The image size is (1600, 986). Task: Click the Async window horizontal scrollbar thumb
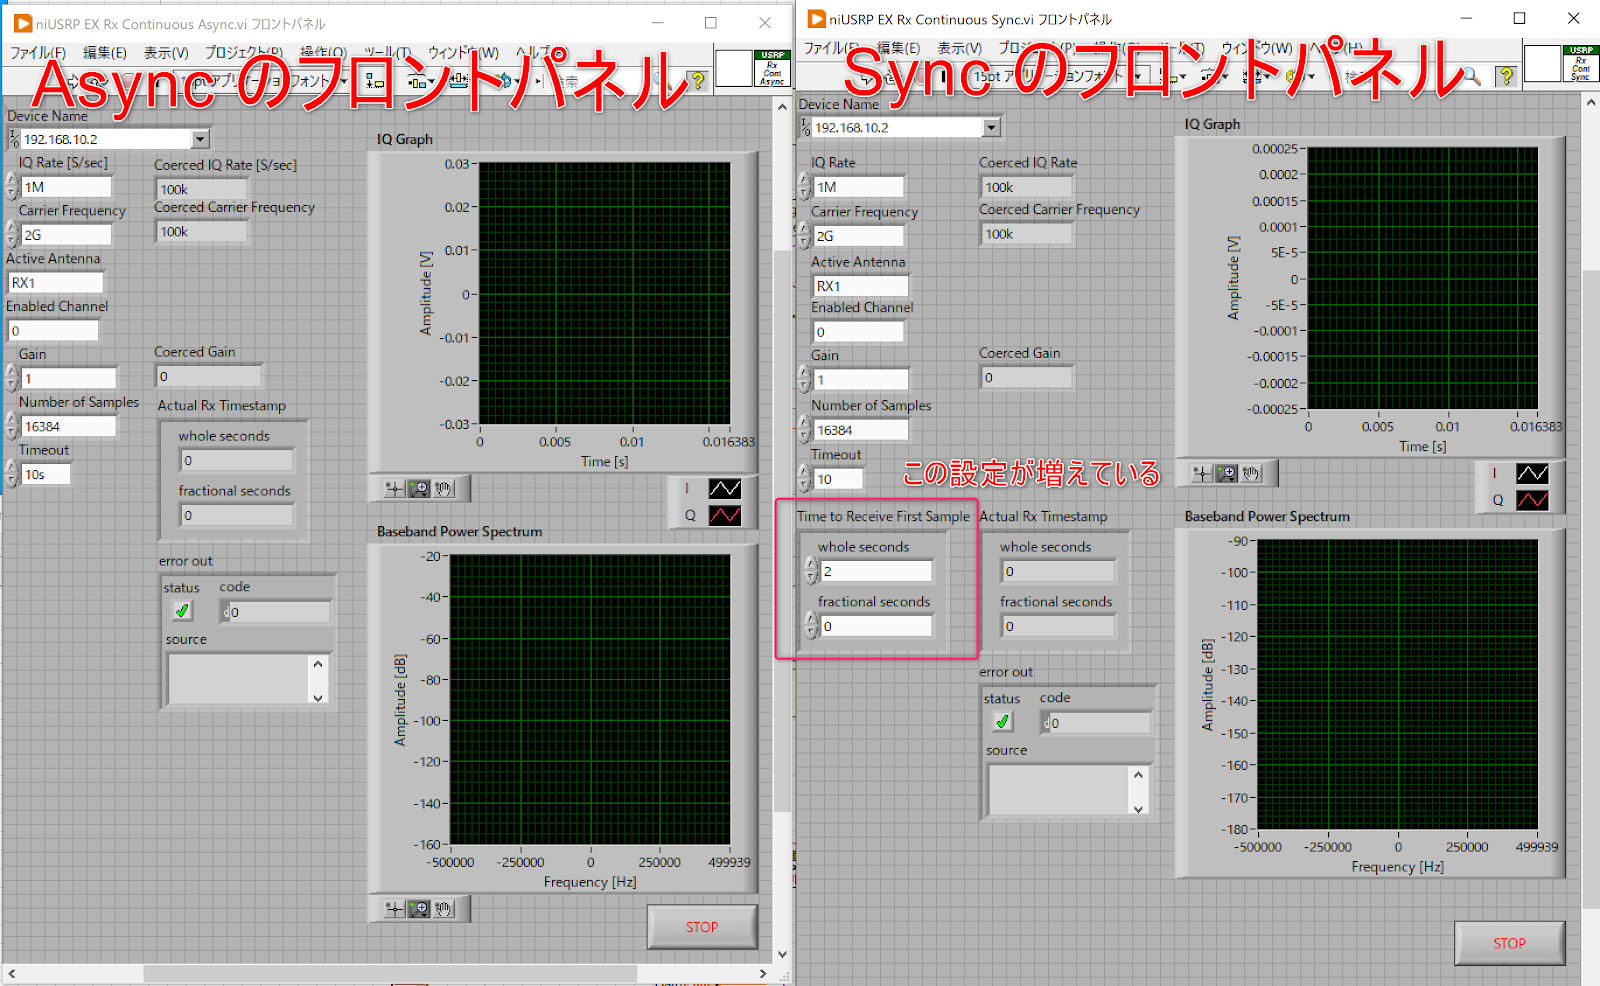click(x=390, y=973)
